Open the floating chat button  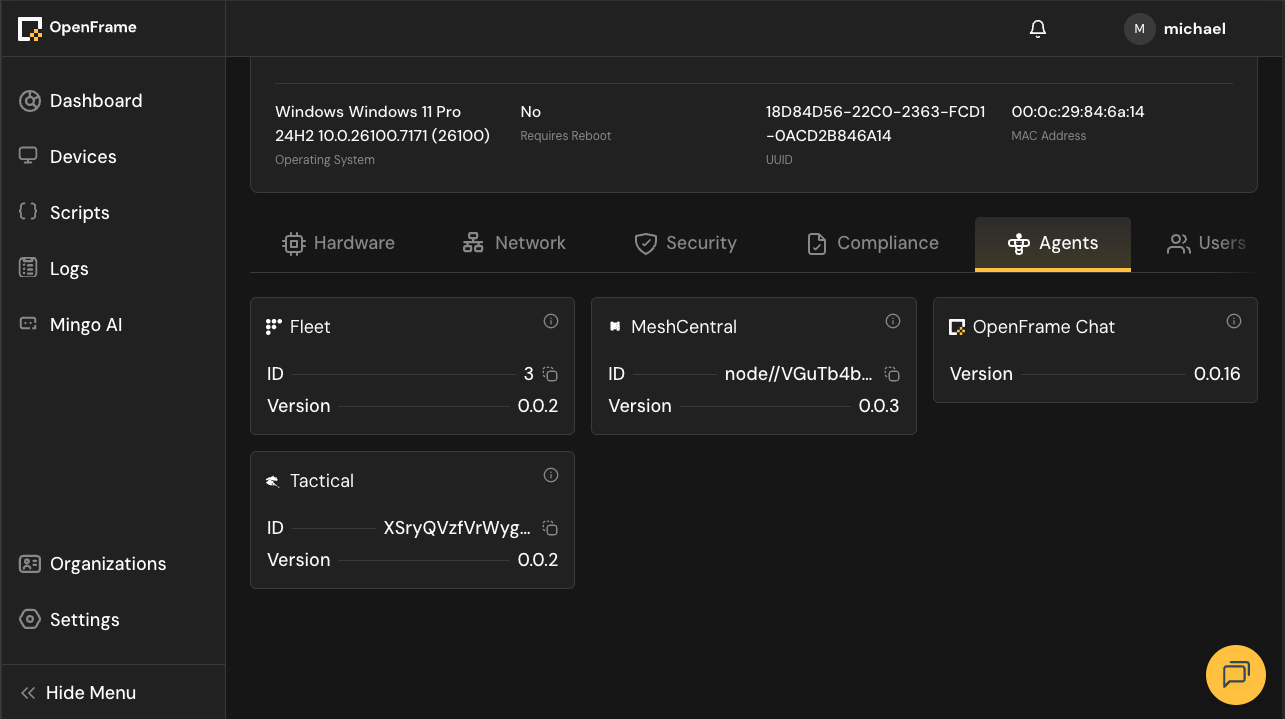click(x=1236, y=675)
